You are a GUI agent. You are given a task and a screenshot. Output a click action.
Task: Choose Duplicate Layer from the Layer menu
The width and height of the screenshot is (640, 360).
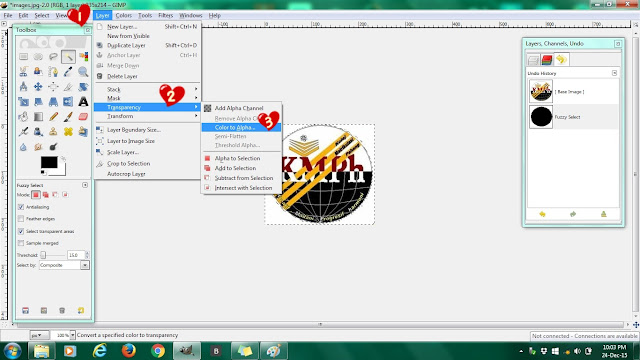tap(148, 45)
